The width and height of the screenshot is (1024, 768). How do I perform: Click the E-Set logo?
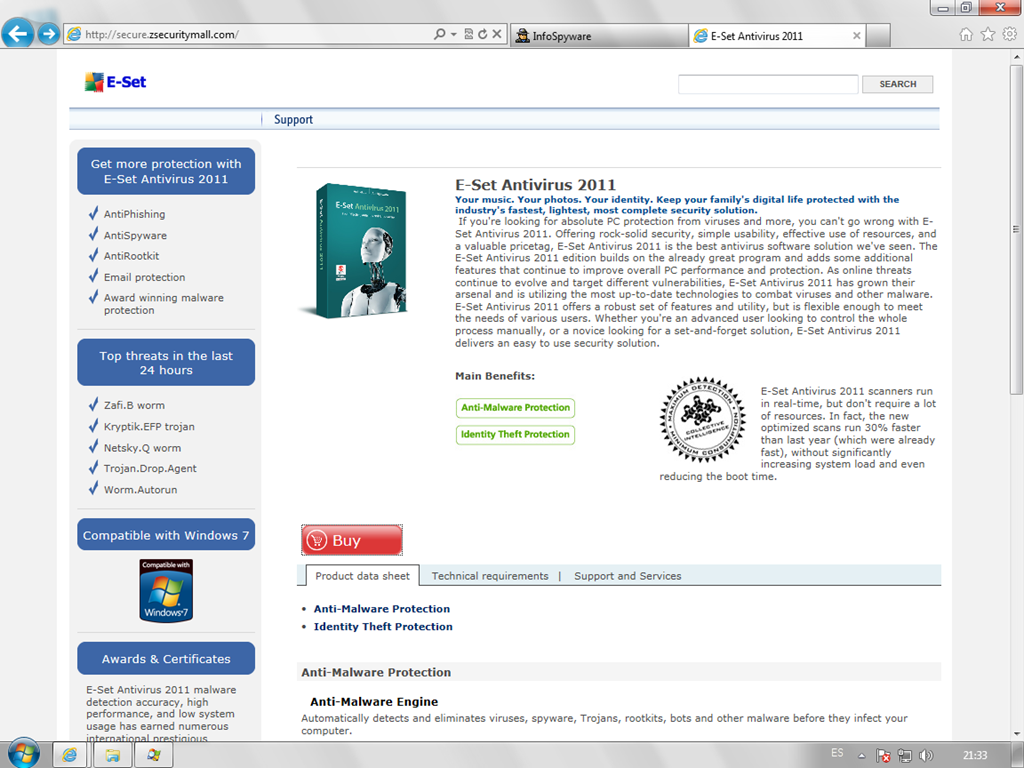[115, 82]
